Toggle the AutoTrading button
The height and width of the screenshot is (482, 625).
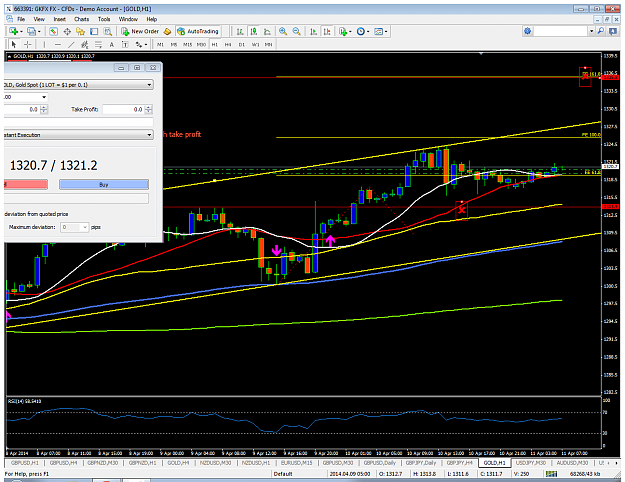click(x=198, y=31)
